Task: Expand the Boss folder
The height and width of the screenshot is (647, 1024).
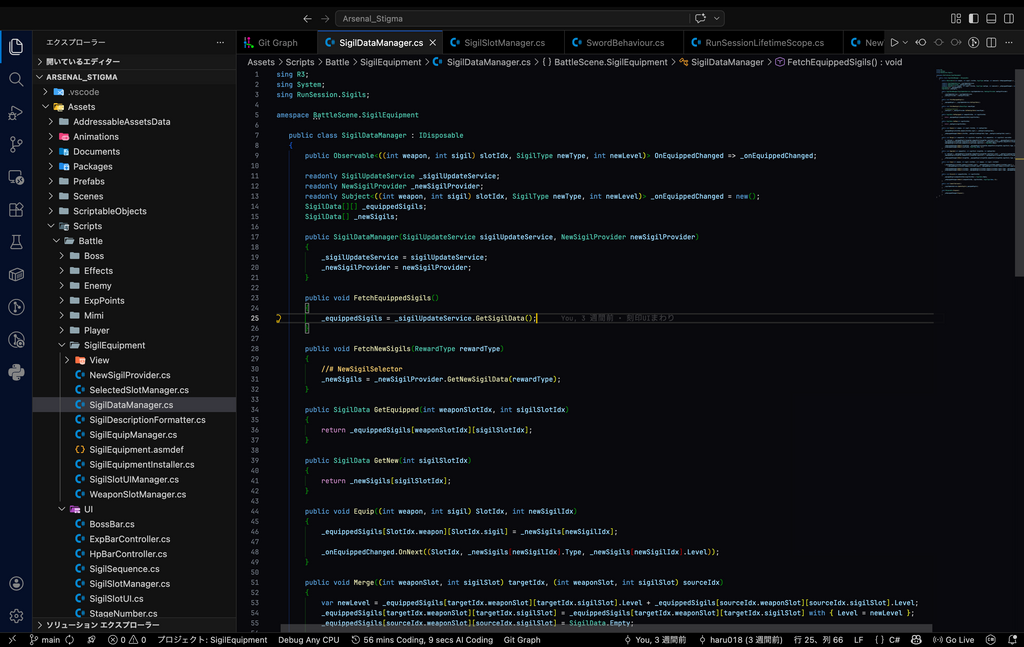Action: pyautogui.click(x=93, y=256)
